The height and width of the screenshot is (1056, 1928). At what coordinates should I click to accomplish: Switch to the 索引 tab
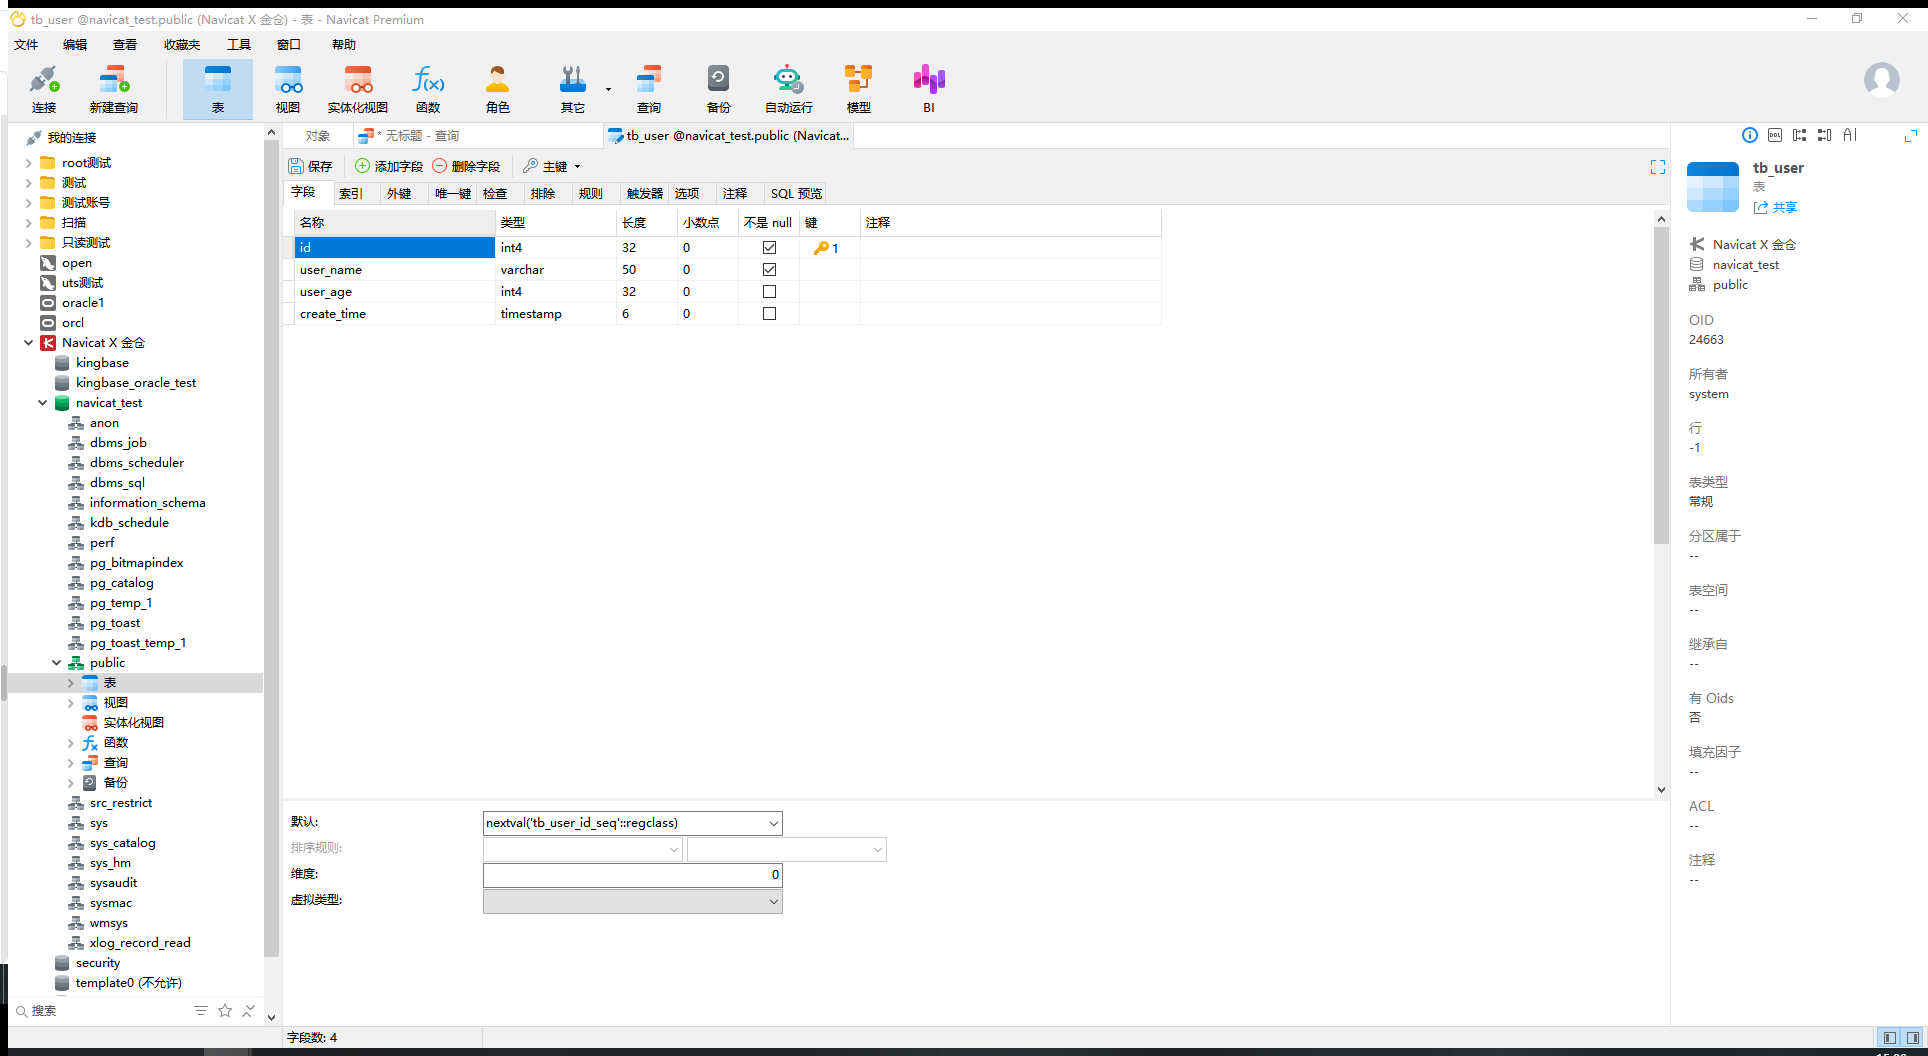tap(351, 194)
